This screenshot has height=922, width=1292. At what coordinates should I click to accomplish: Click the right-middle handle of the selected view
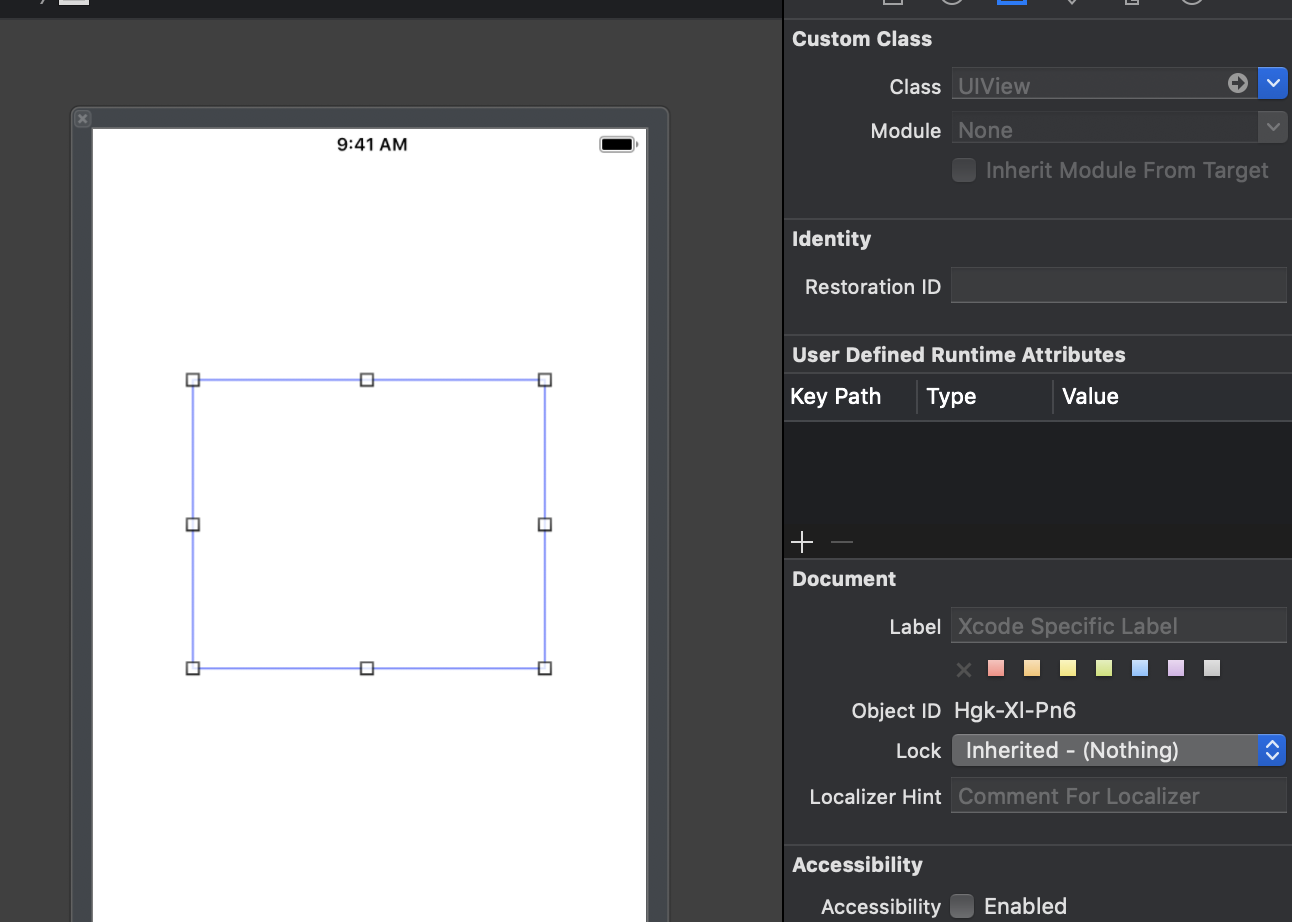click(545, 524)
